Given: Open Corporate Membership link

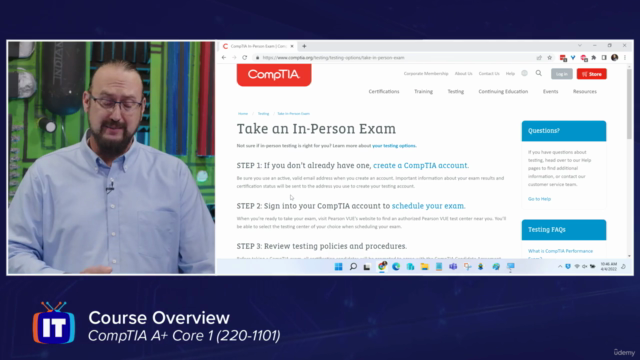Looking at the screenshot, I should coord(426,73).
